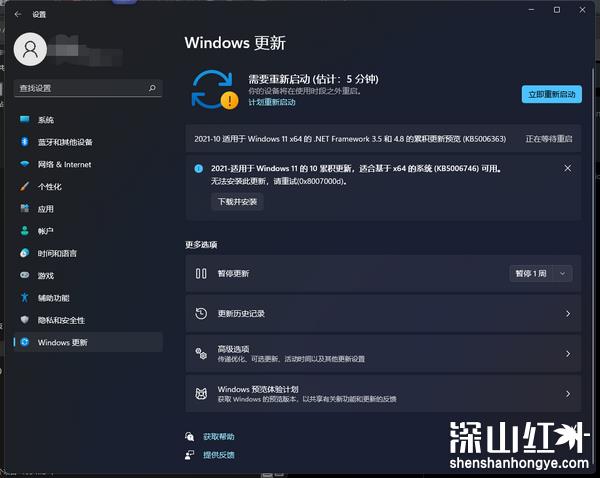This screenshot has height=478, width=600.
Task: Open 提供反馈 link
Action: [219, 455]
